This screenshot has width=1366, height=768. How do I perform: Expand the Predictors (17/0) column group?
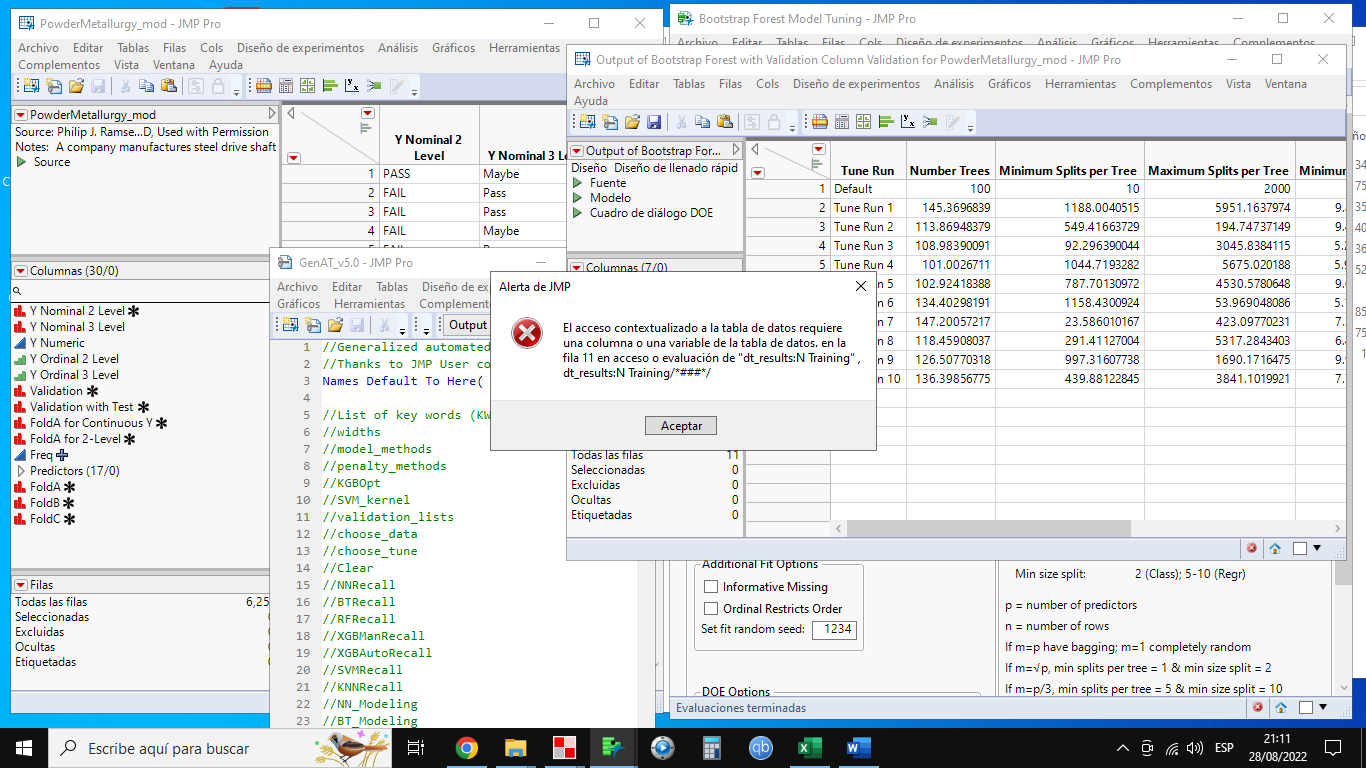click(x=21, y=471)
